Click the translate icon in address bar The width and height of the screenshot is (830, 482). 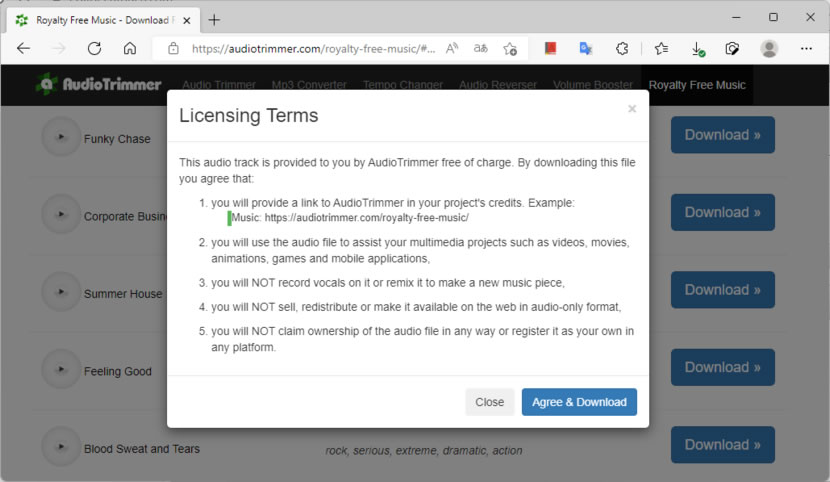[x=481, y=49]
